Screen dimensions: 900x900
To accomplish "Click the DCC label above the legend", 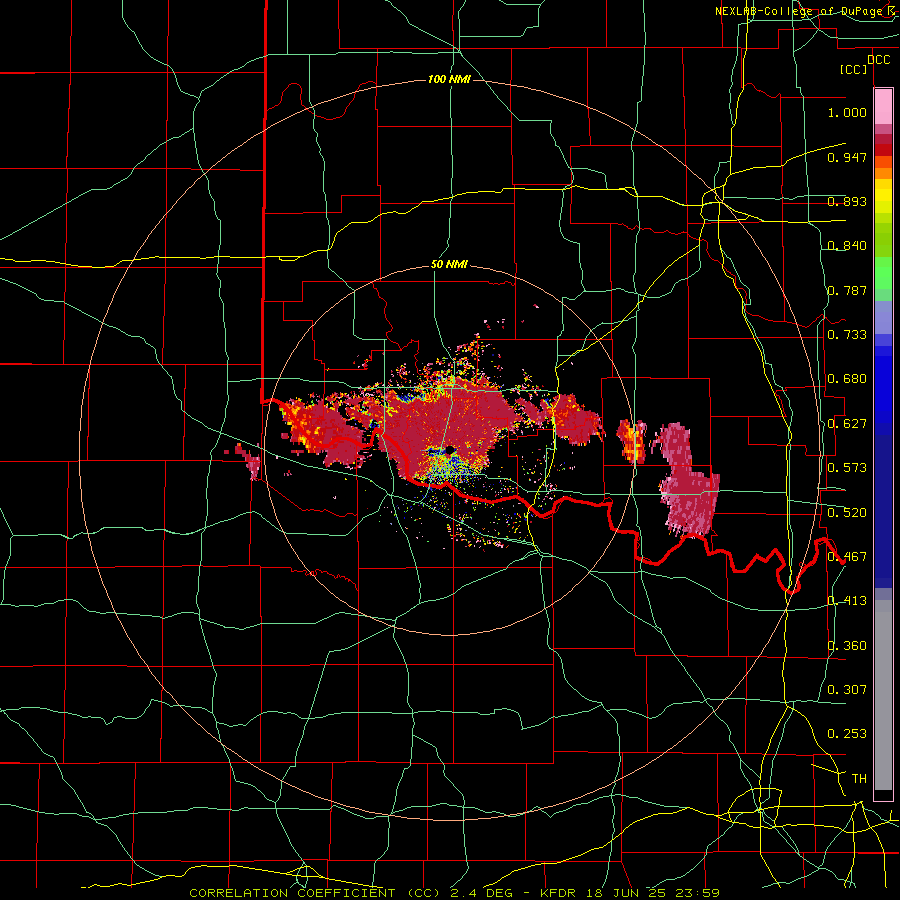I will (x=878, y=60).
